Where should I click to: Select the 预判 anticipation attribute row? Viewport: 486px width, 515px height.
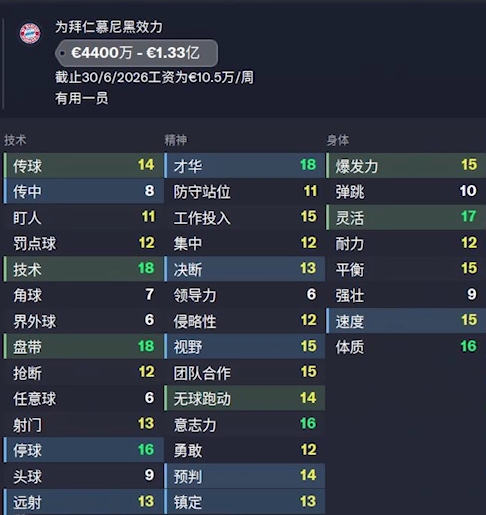tap(244, 476)
